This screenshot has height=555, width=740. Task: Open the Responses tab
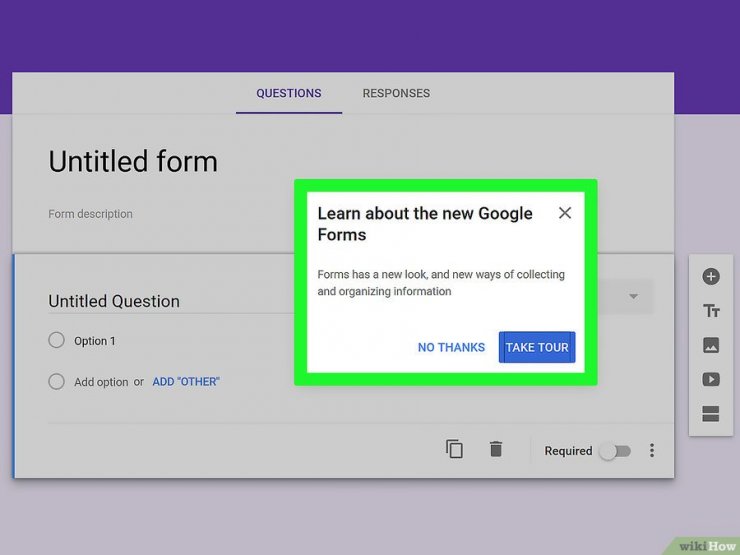click(396, 93)
